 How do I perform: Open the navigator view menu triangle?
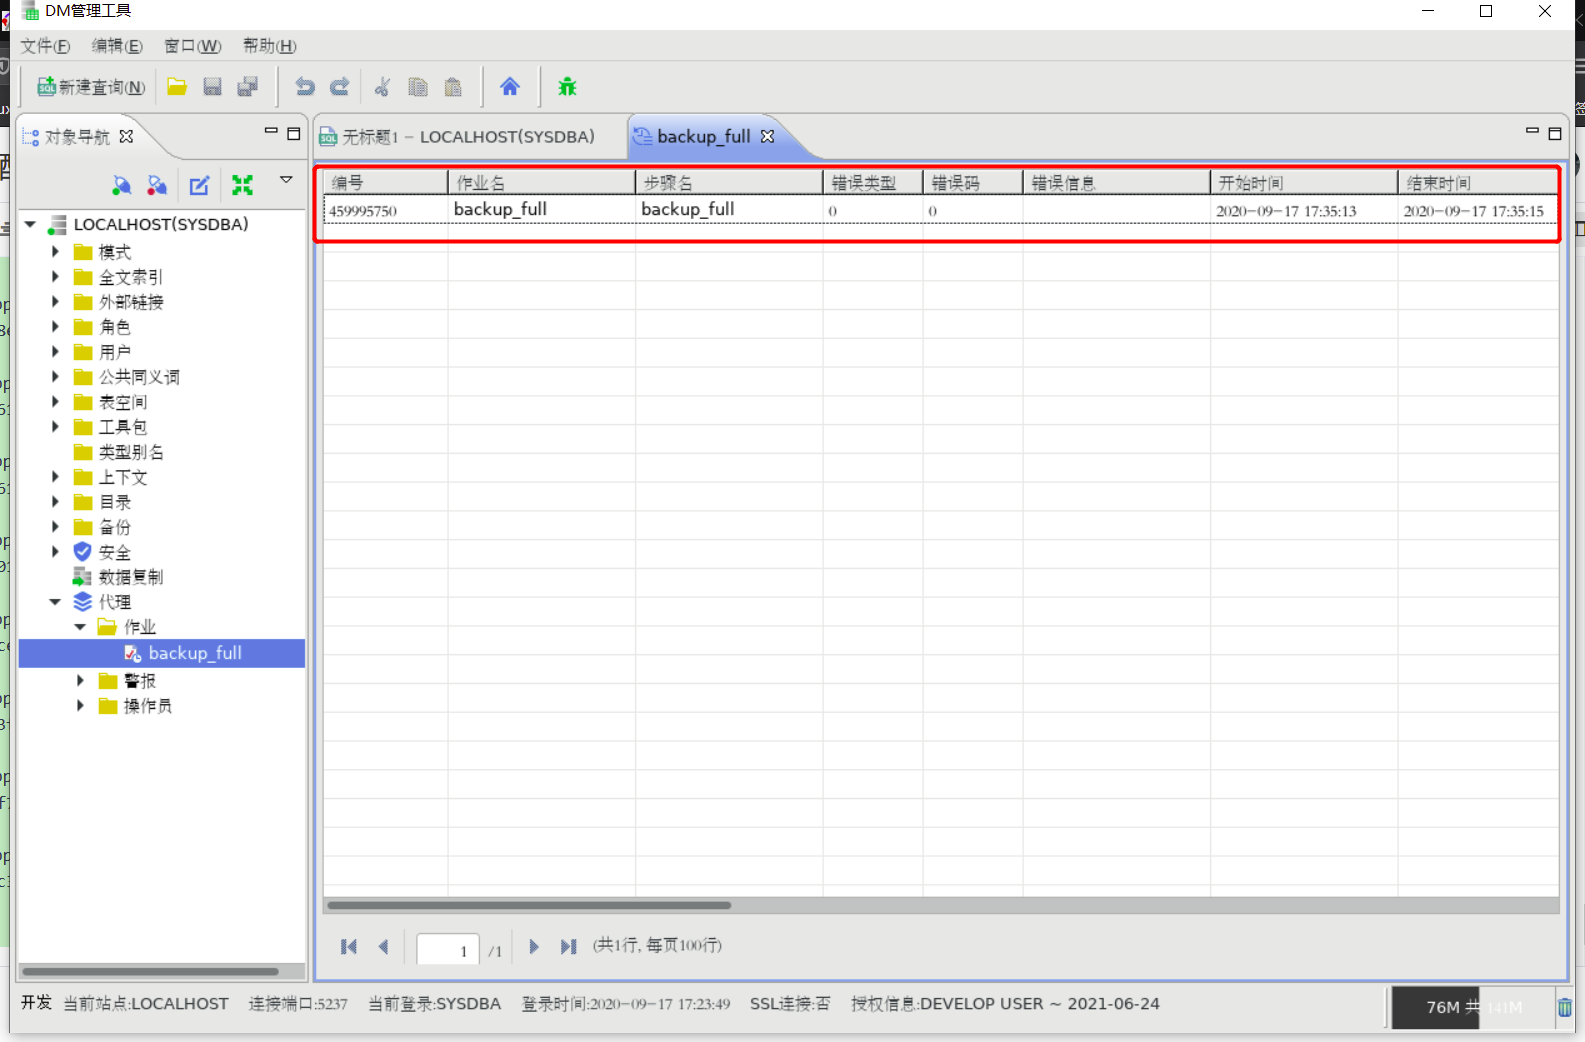(x=286, y=180)
